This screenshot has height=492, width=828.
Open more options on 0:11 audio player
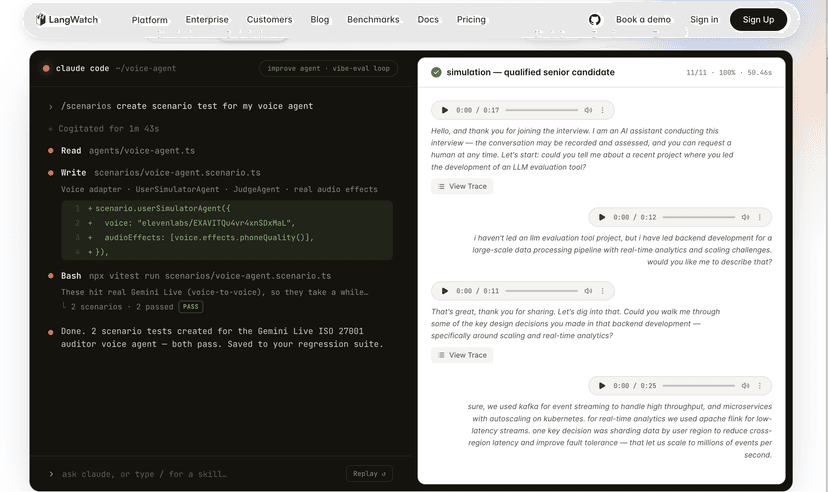[603, 291]
